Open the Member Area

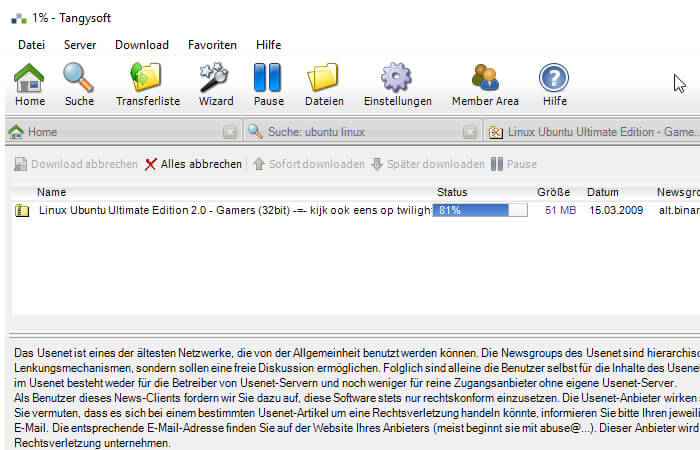485,85
